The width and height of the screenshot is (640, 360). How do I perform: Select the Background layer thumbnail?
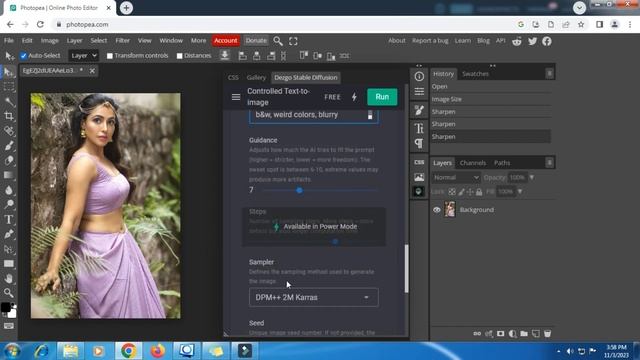(x=450, y=209)
